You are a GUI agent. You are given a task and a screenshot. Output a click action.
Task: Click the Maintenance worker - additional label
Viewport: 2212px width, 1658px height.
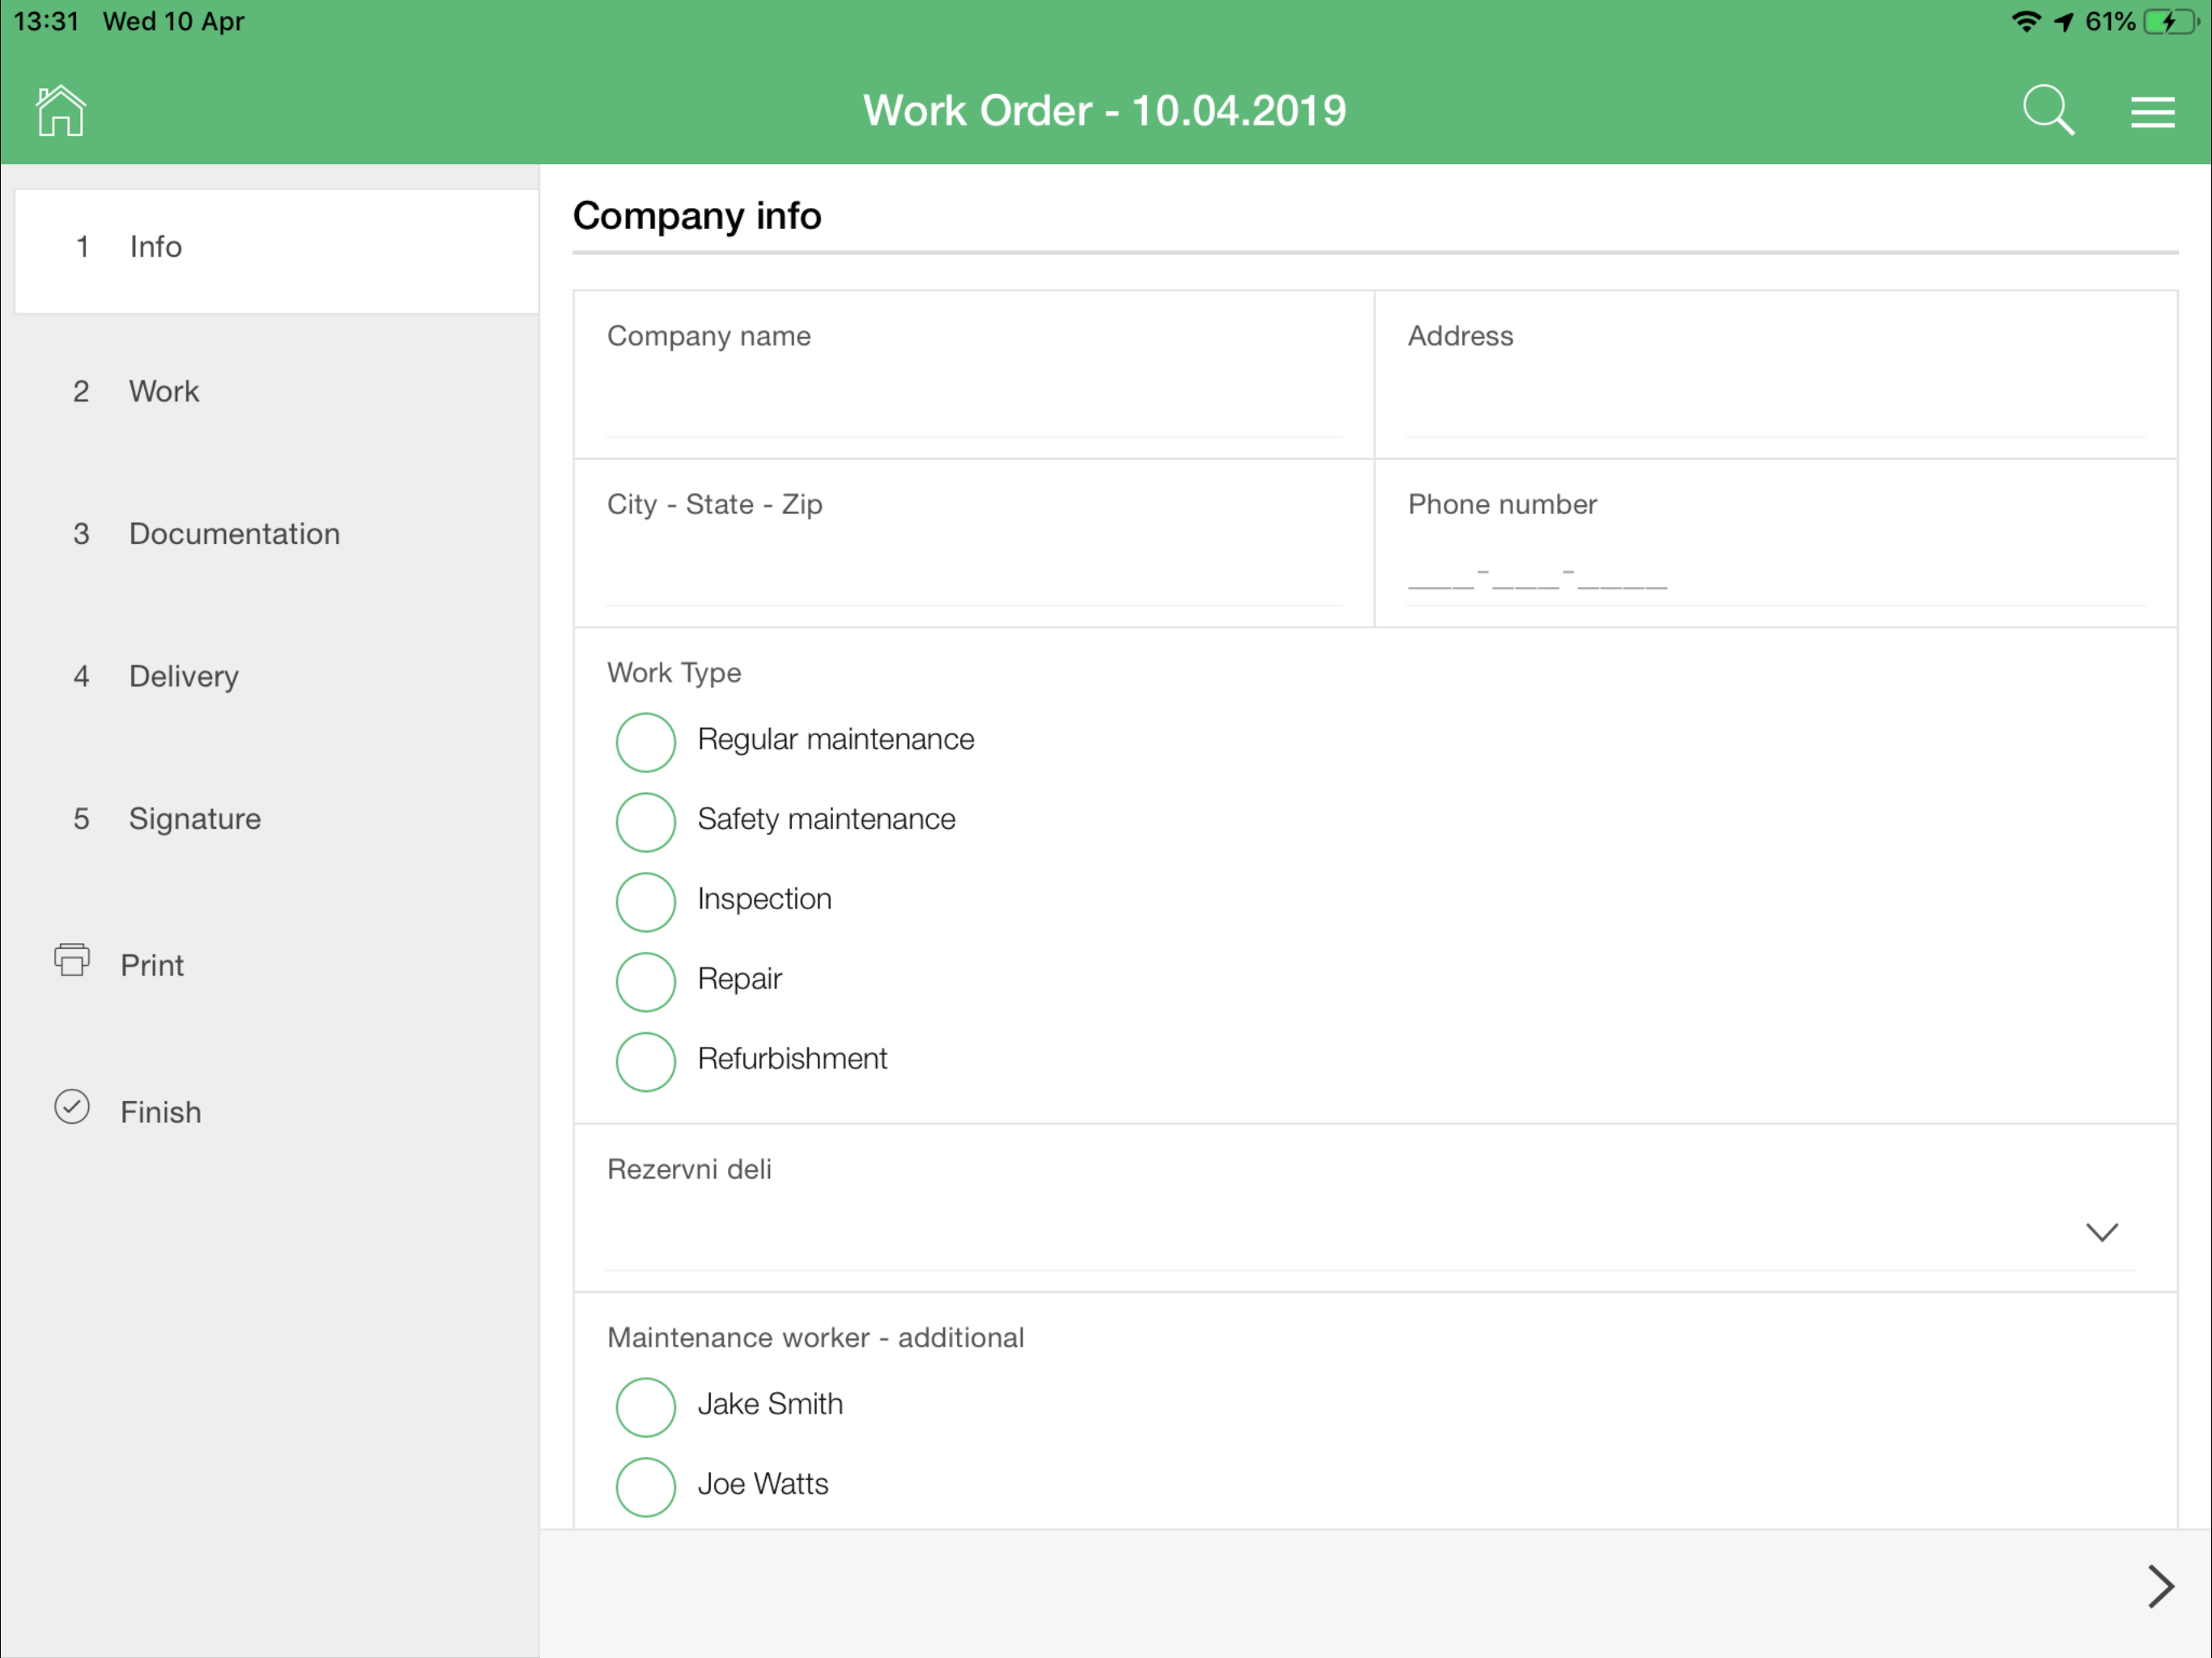click(815, 1338)
